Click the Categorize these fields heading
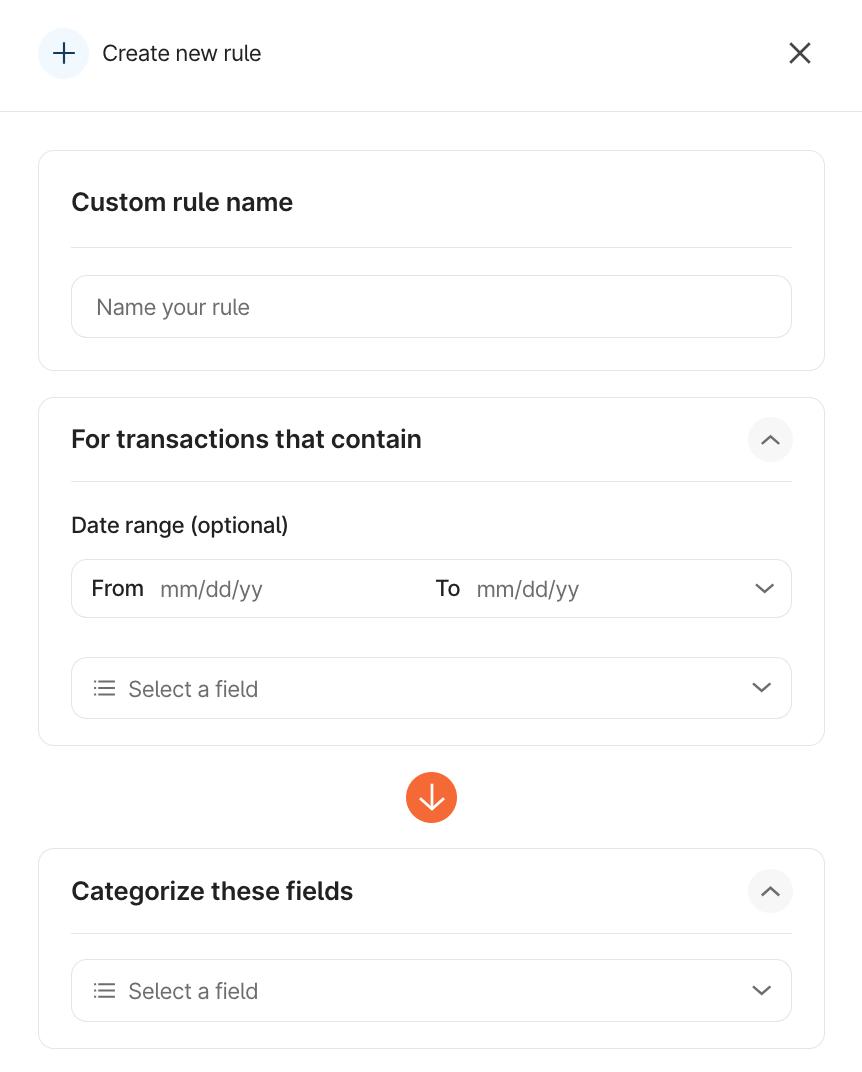Screen dimensions: 862x1072 click(x=212, y=891)
